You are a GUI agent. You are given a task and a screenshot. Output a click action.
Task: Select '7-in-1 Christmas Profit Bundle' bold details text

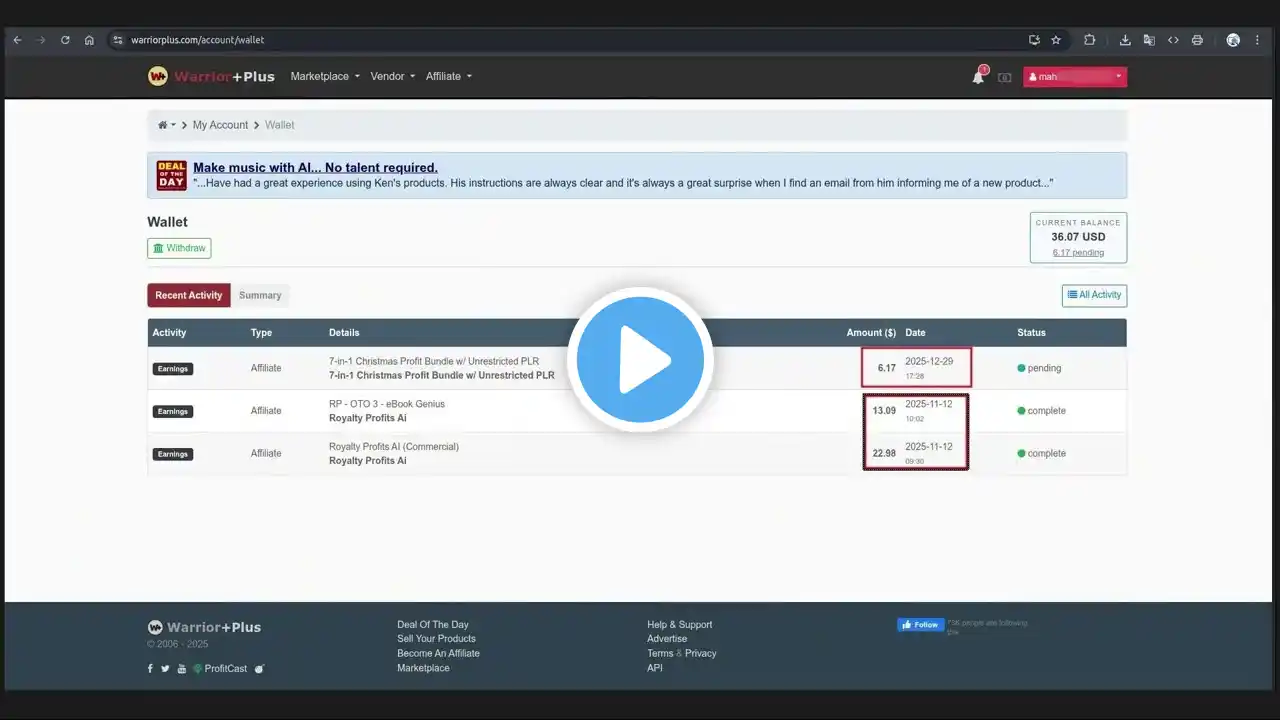tap(441, 376)
